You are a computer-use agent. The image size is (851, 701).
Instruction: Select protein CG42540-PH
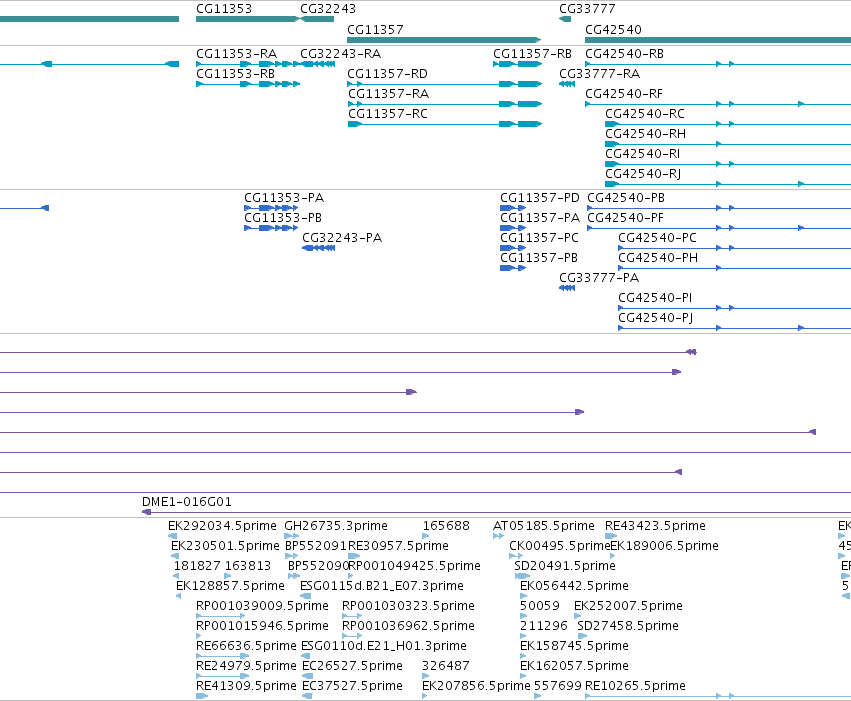[x=658, y=258]
